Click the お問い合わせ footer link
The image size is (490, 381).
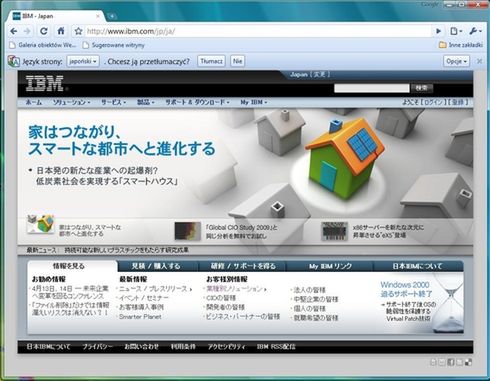(x=142, y=347)
